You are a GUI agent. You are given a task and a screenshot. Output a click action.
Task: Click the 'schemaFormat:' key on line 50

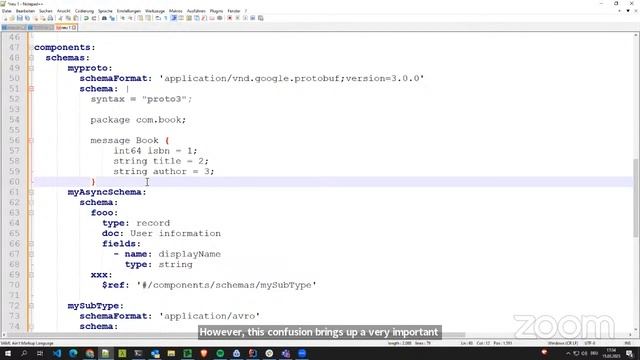tap(116, 78)
